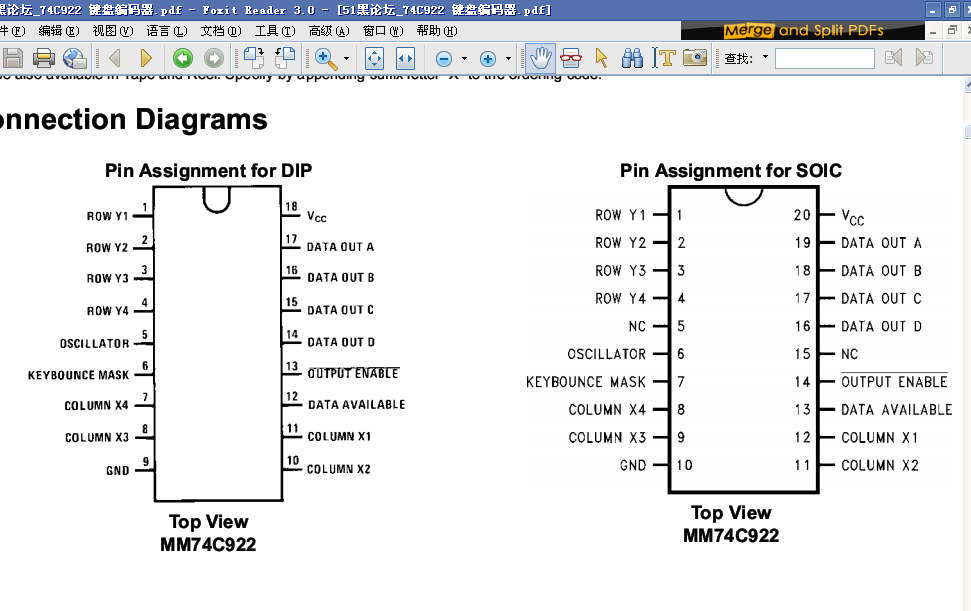Open the 查找 search options dropdown
Screen dimensions: 971x611
click(765, 57)
